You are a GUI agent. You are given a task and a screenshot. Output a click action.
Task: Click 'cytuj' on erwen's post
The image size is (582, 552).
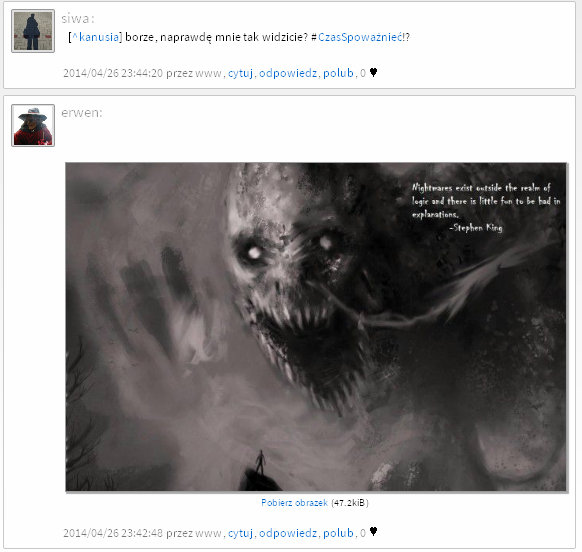tap(241, 533)
